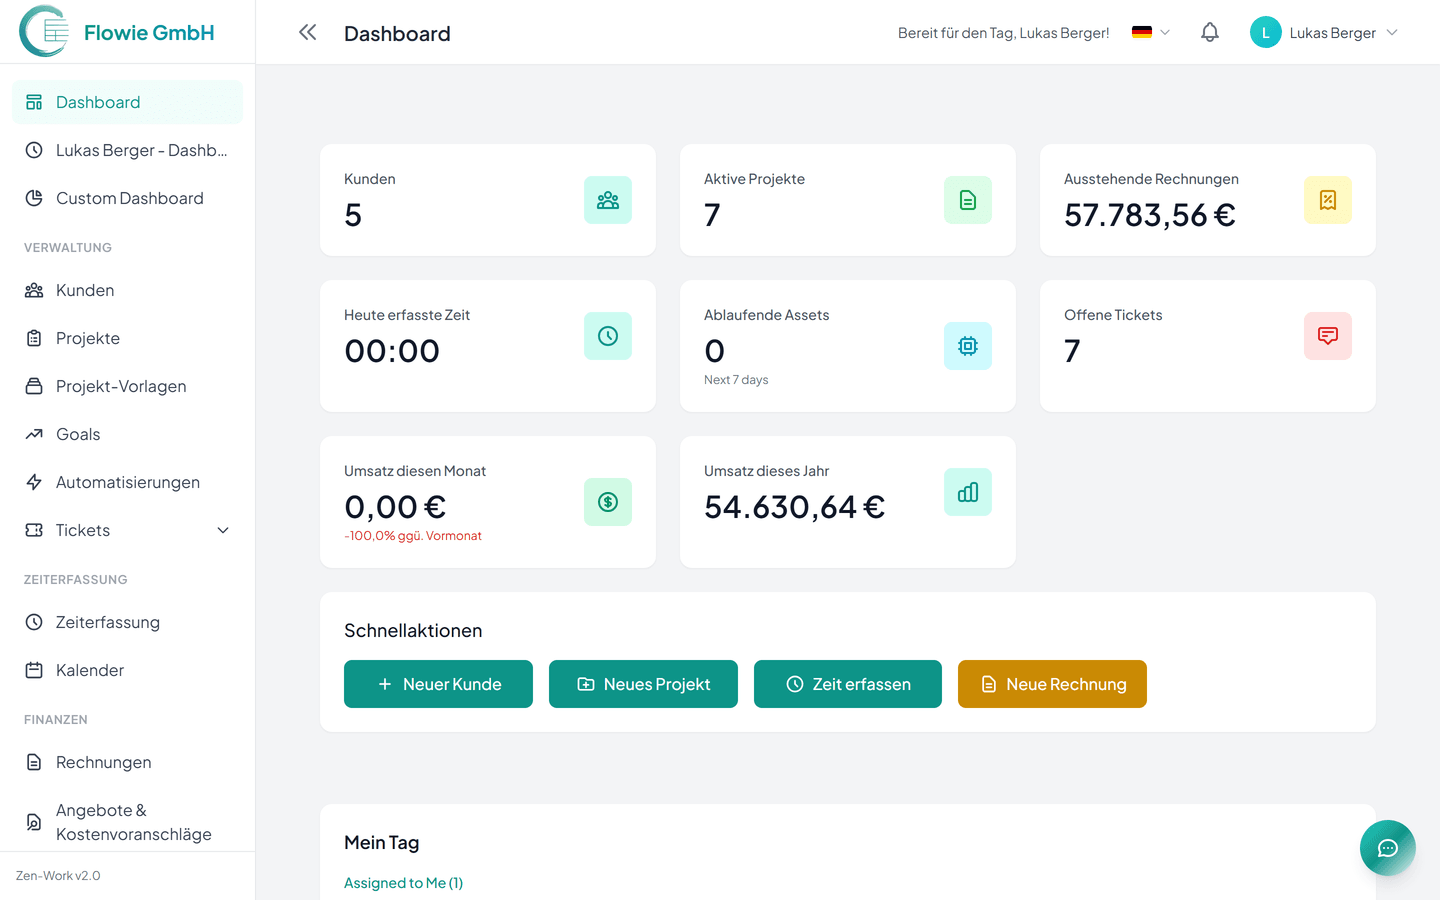Click the Automatisierungen lightning icon
Viewport: 1440px width, 900px height.
tap(33, 482)
